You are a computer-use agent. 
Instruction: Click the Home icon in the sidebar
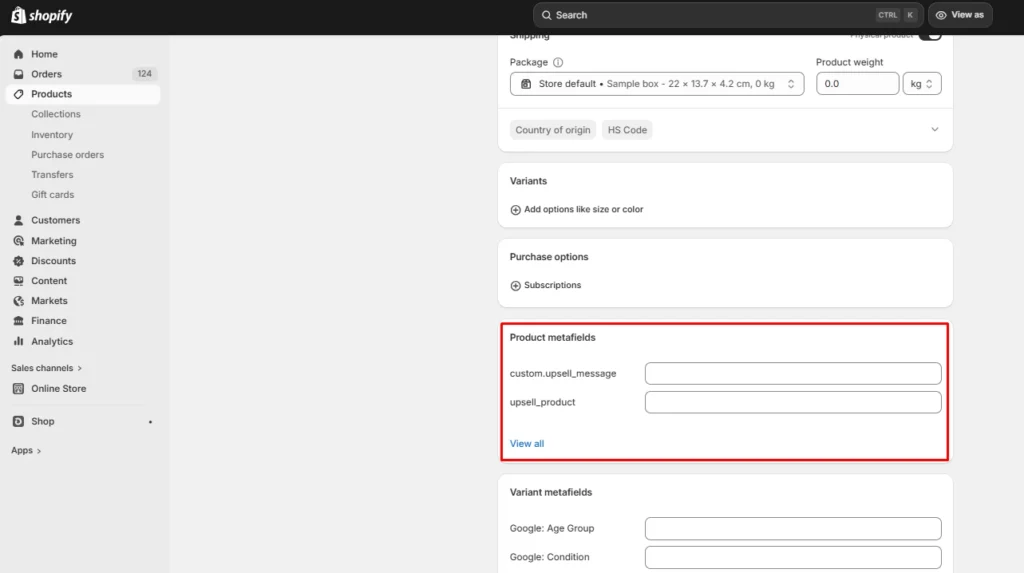point(19,54)
